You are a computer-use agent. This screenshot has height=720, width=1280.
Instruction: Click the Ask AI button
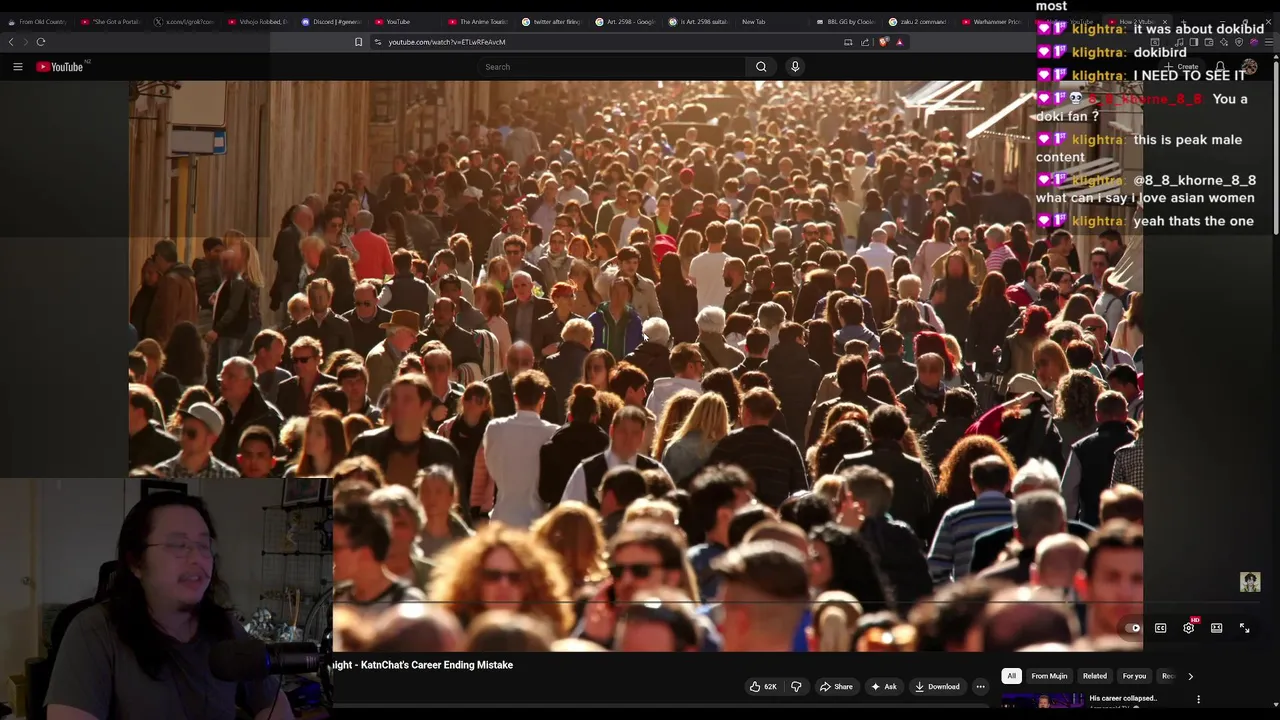[883, 687]
